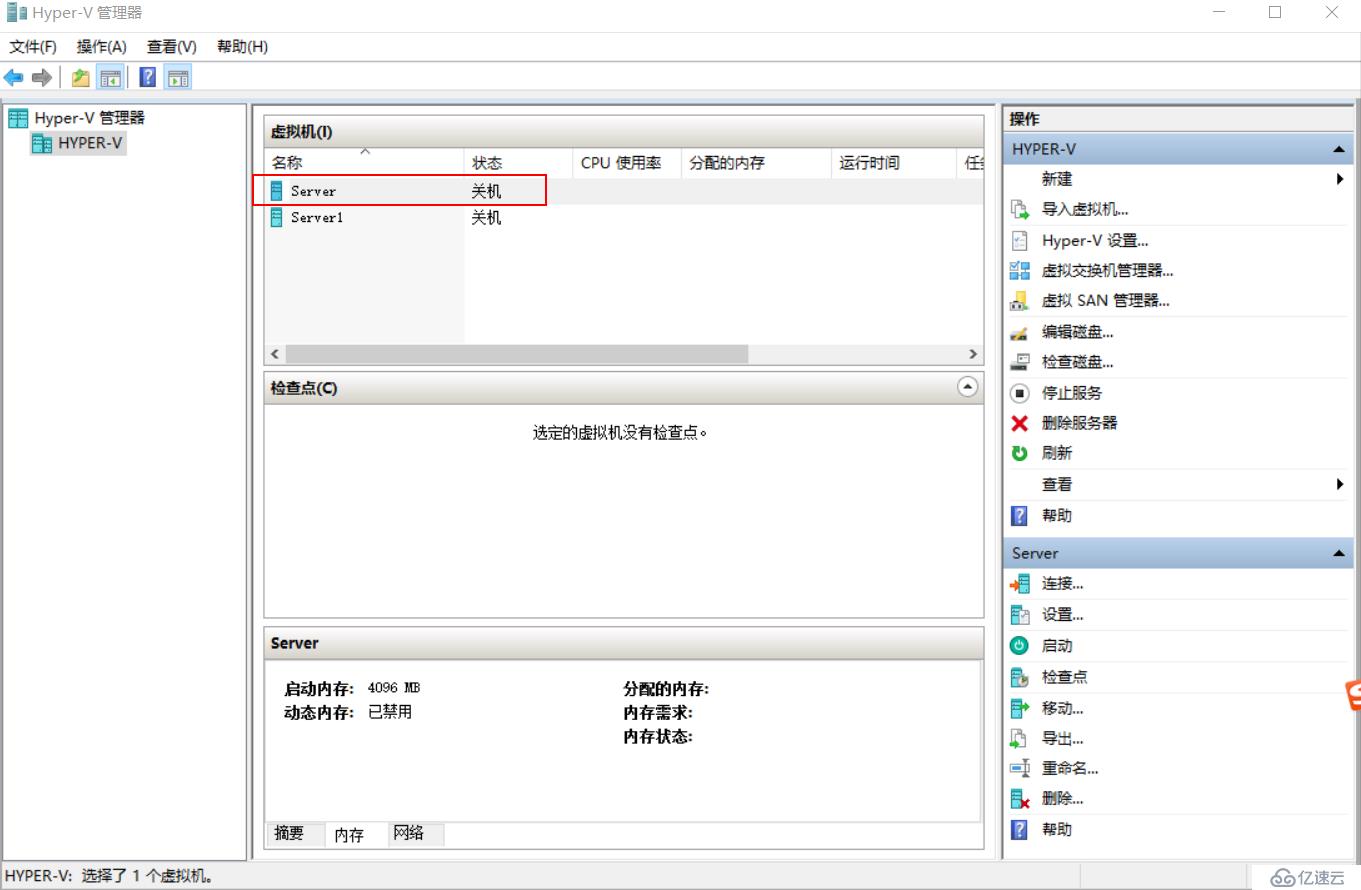This screenshot has height=890, width=1361.
Task: Click the Hyper-V 设置 icon
Action: 1020,241
